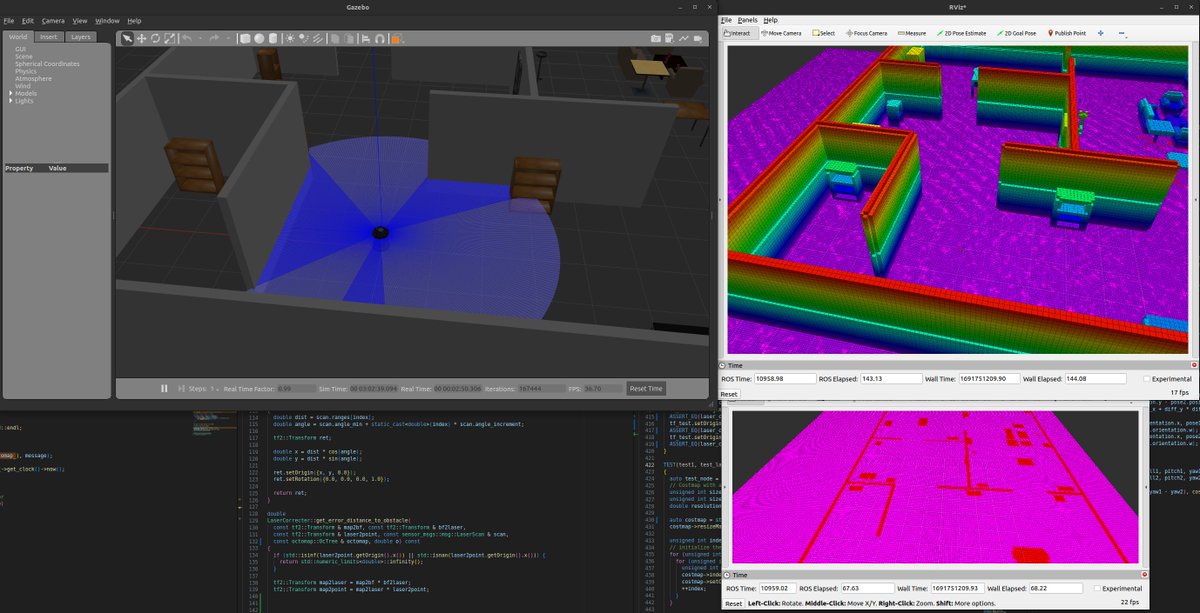This screenshot has height=613, width=1200.
Task: Choose the Select tool in RViz
Action: pos(823,33)
